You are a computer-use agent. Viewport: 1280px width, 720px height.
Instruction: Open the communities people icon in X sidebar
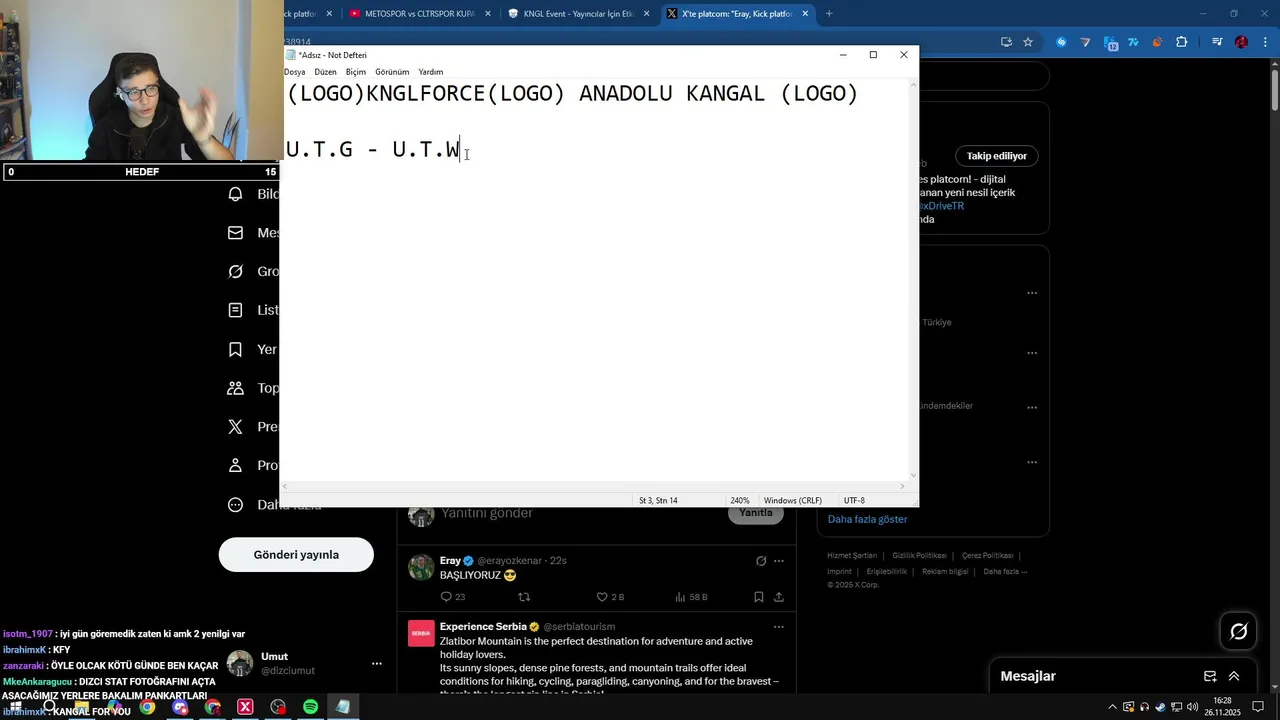coord(236,388)
